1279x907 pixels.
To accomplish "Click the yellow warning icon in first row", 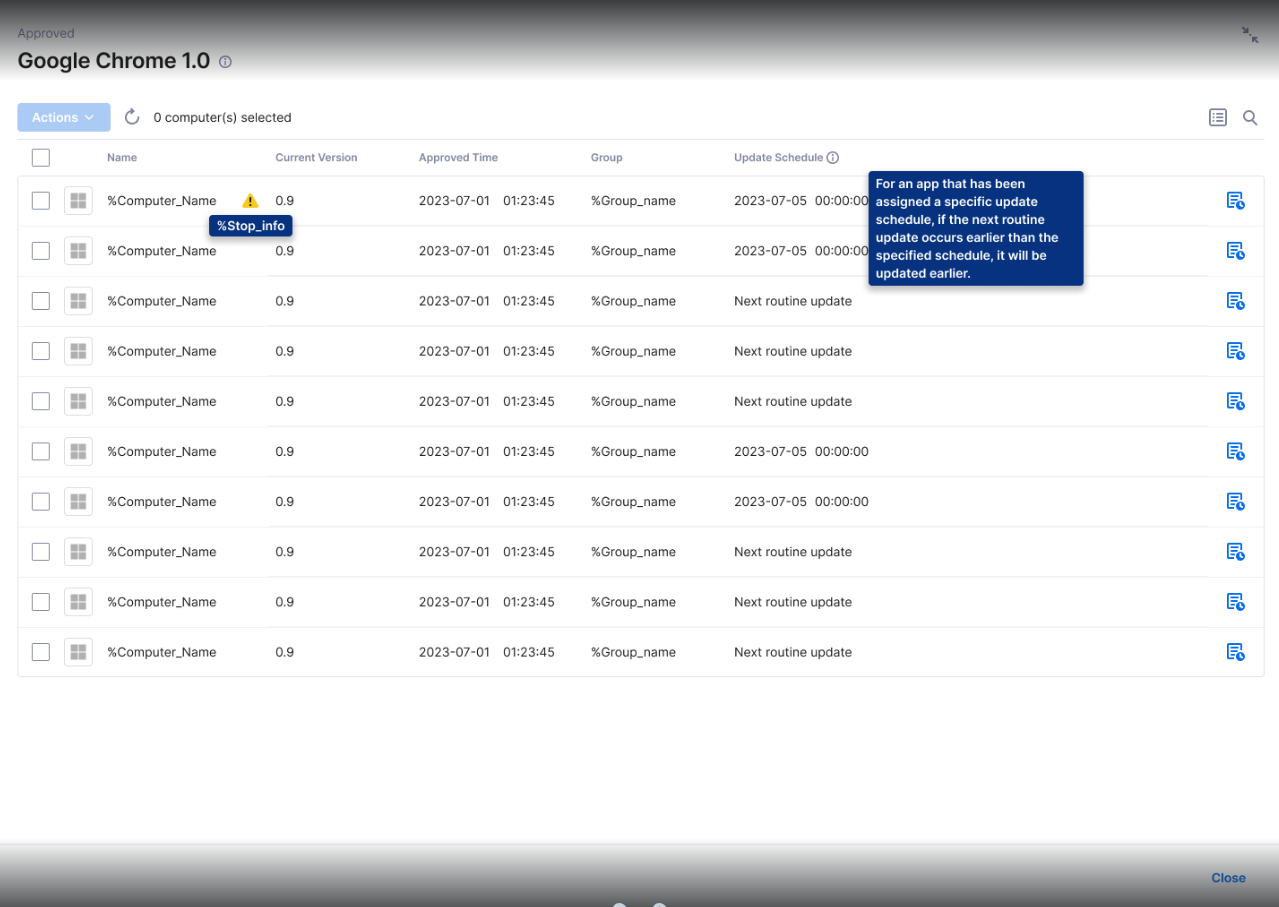I will (x=250, y=201).
